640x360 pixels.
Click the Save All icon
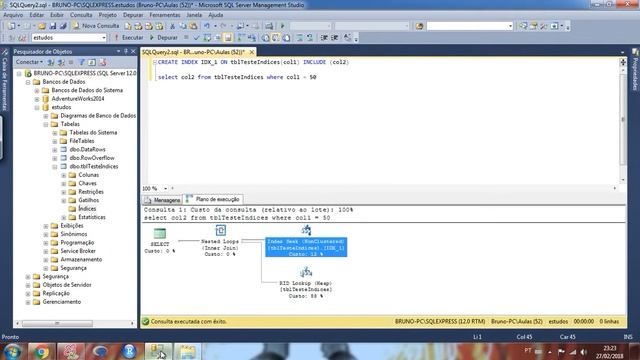tap(63, 26)
